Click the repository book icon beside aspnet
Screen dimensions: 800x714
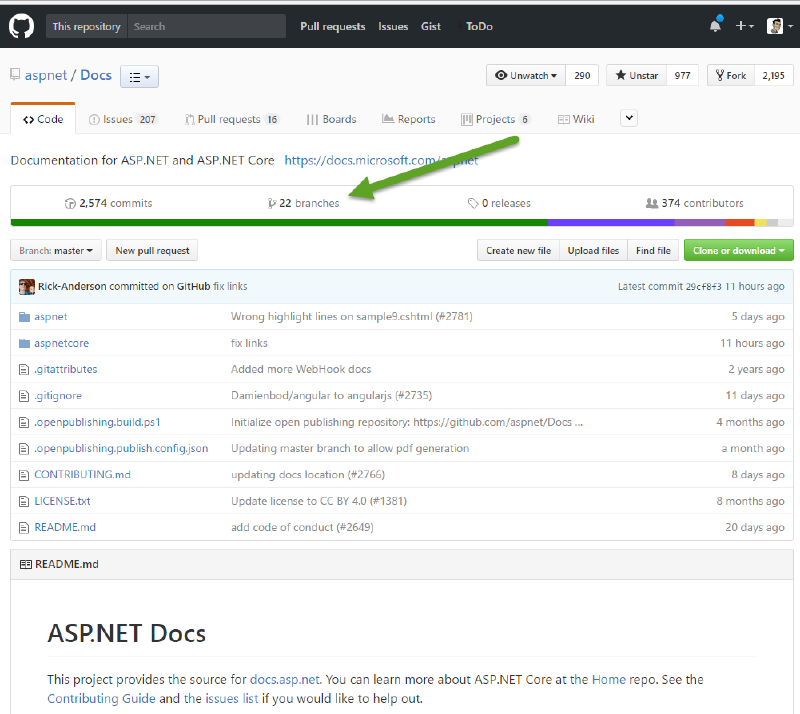point(15,75)
